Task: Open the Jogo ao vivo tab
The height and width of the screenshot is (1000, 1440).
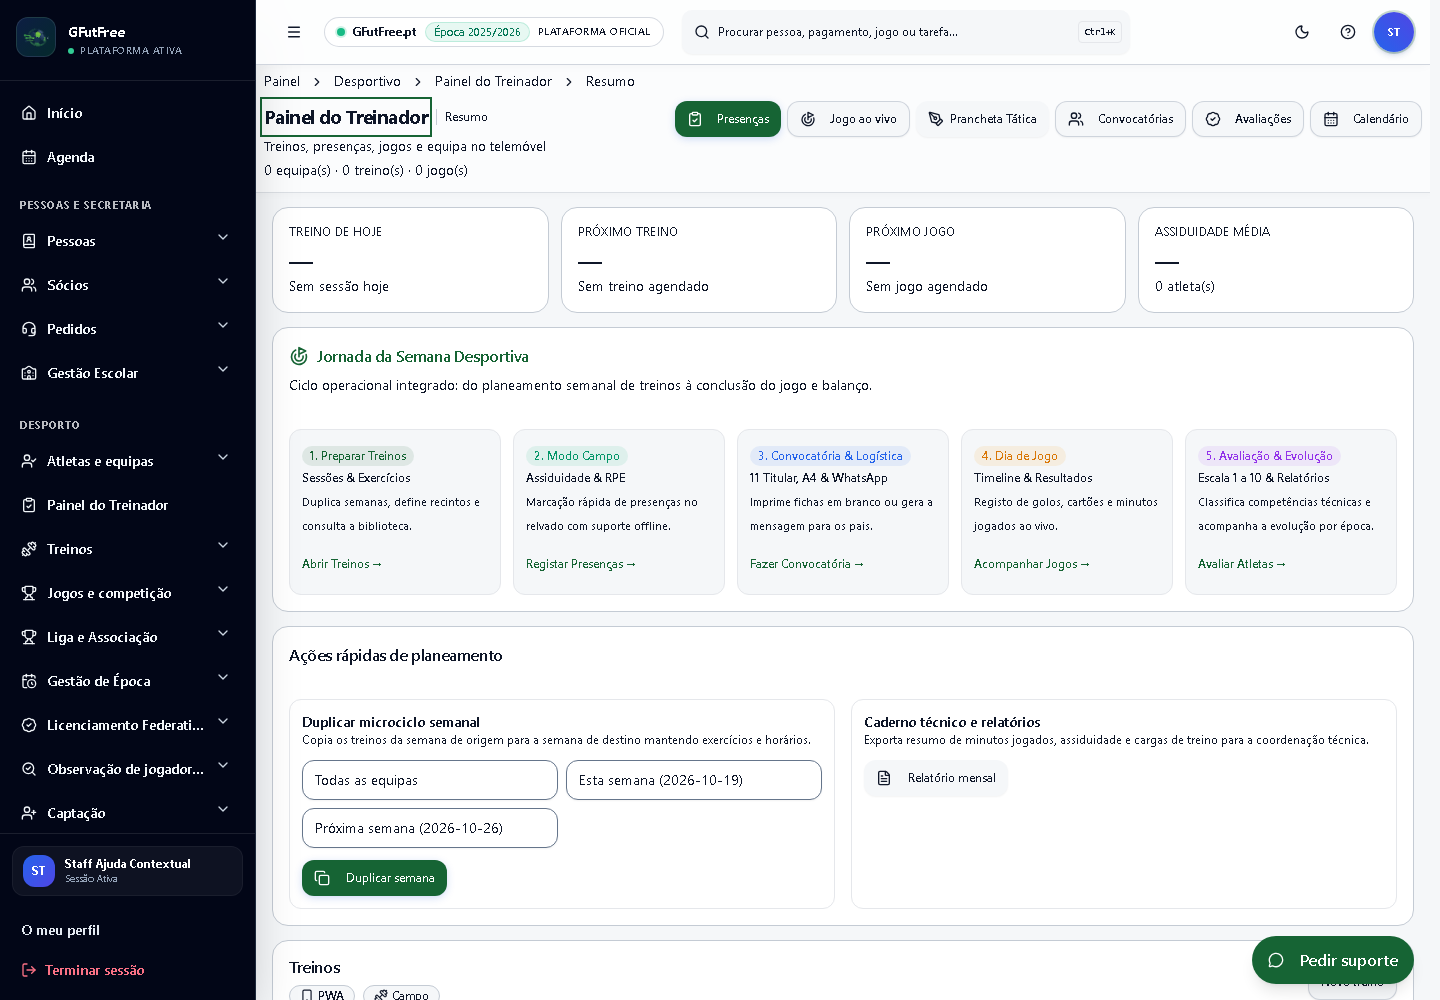Action: (848, 119)
